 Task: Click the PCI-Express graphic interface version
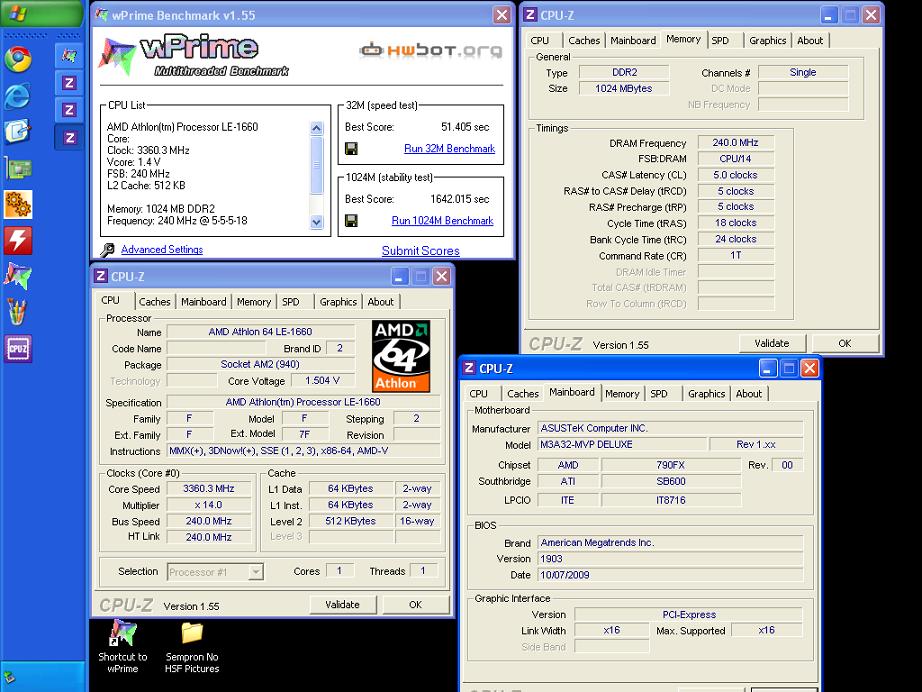point(689,614)
